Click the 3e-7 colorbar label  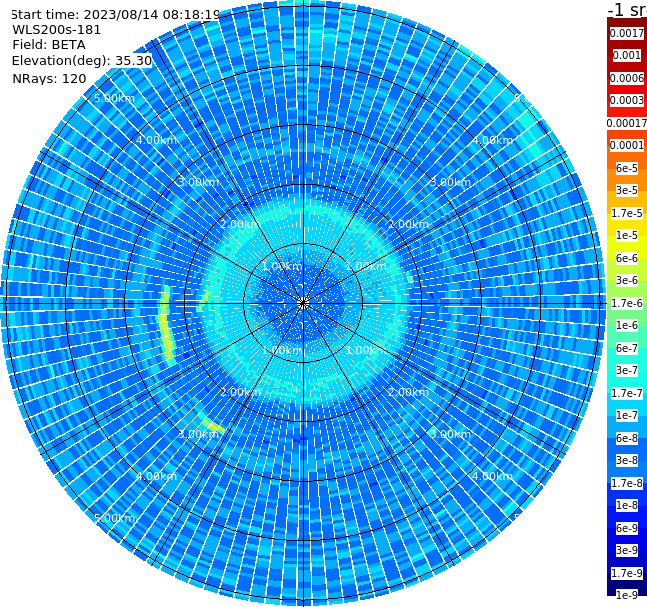tap(627, 370)
